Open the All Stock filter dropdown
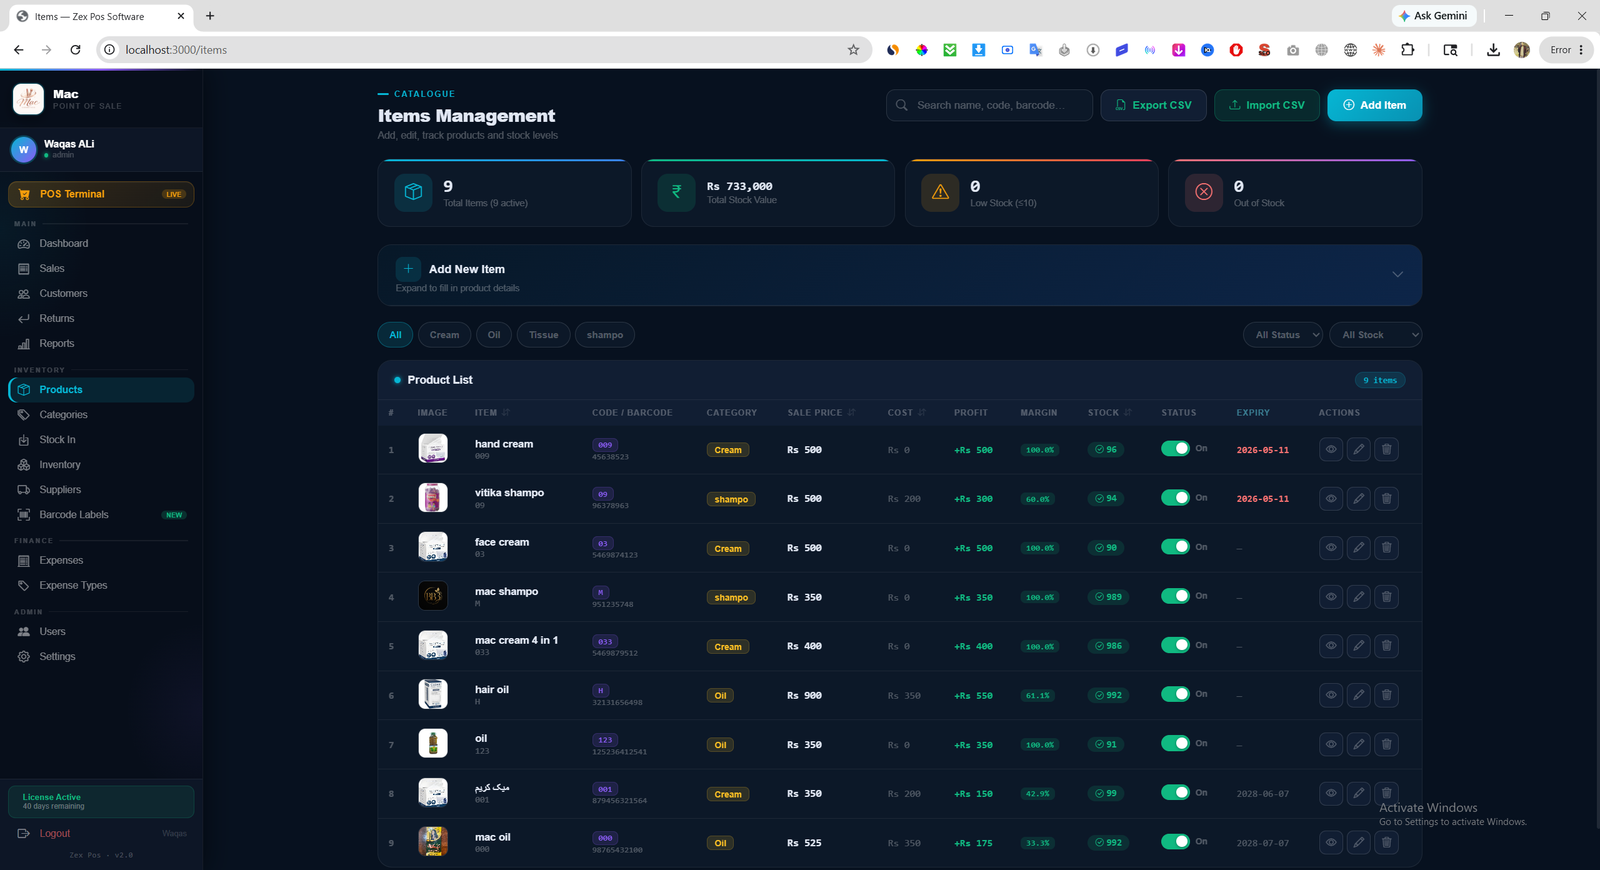Screen dimensions: 1600x870 (x=1375, y=335)
